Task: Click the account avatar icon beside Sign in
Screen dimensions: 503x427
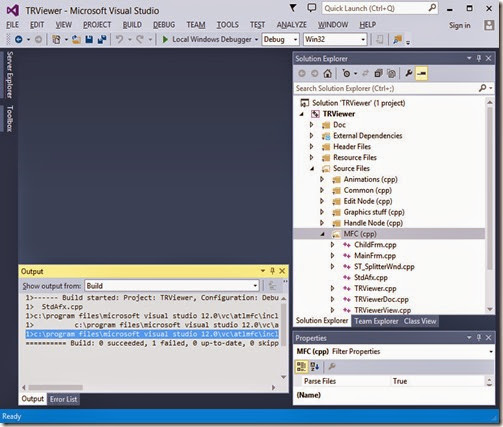Action: coord(489,25)
